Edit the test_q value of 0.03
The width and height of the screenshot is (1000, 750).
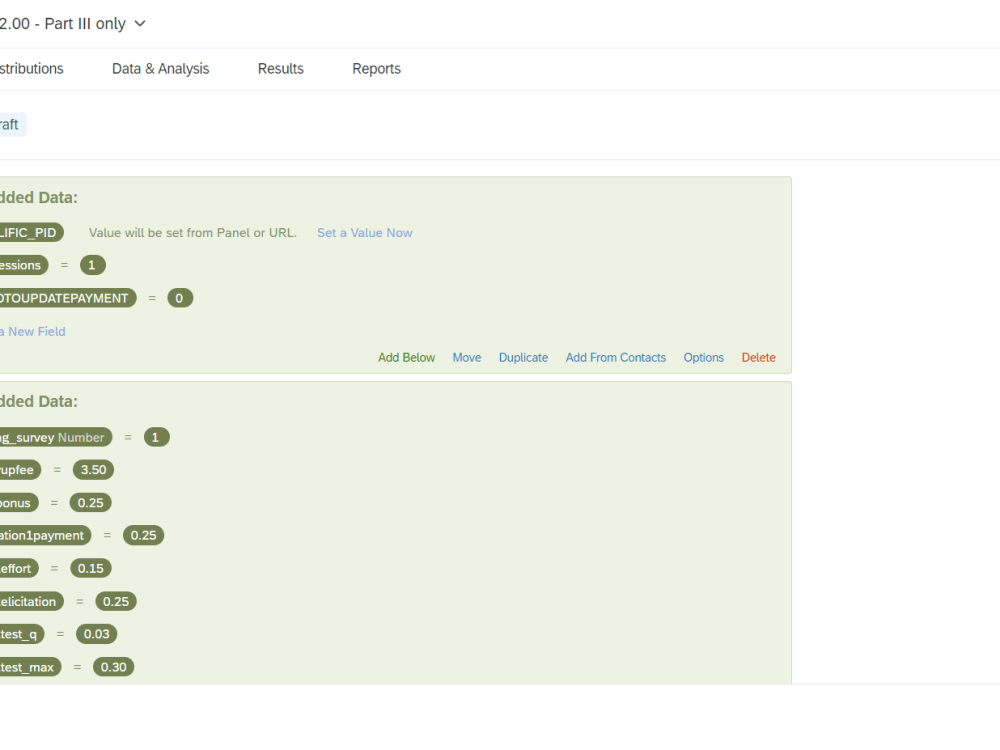point(96,633)
